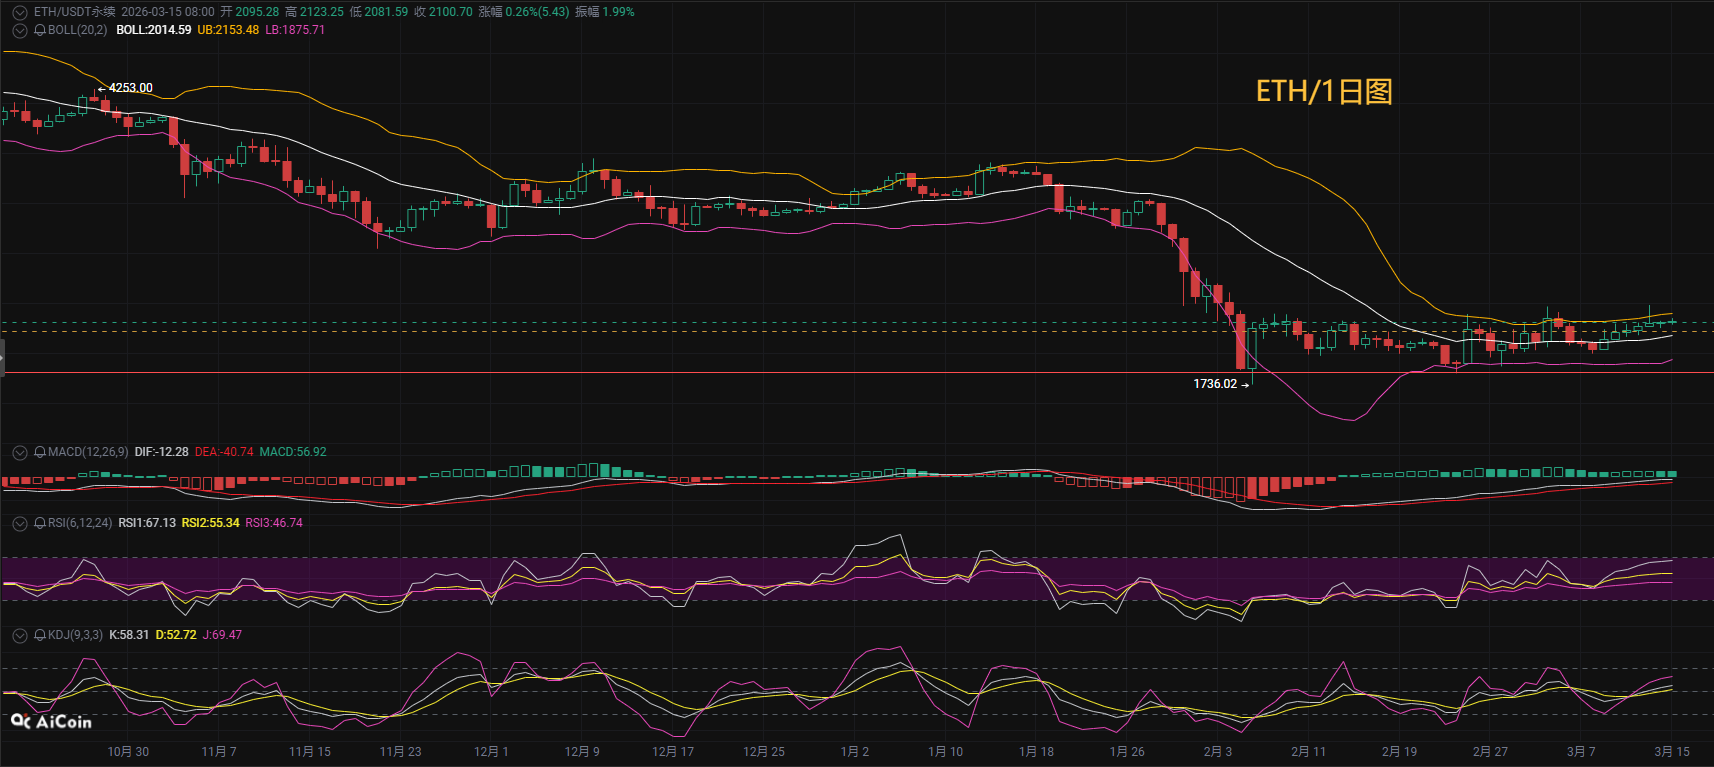Collapse the BOLL indicator chevron

(19, 30)
